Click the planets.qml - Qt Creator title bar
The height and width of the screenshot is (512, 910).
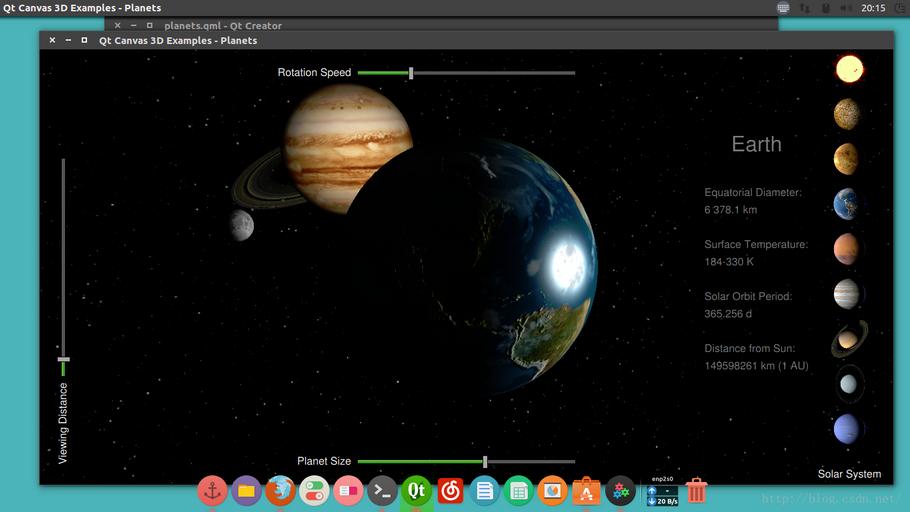tap(441, 25)
